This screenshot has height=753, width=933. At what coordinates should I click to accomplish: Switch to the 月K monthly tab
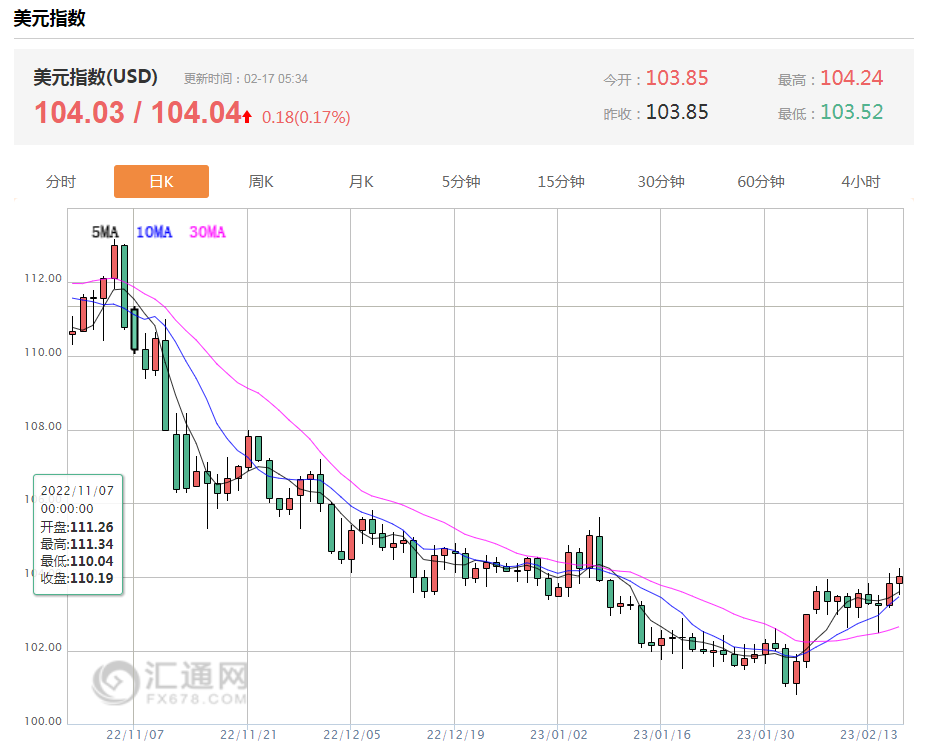(x=361, y=182)
